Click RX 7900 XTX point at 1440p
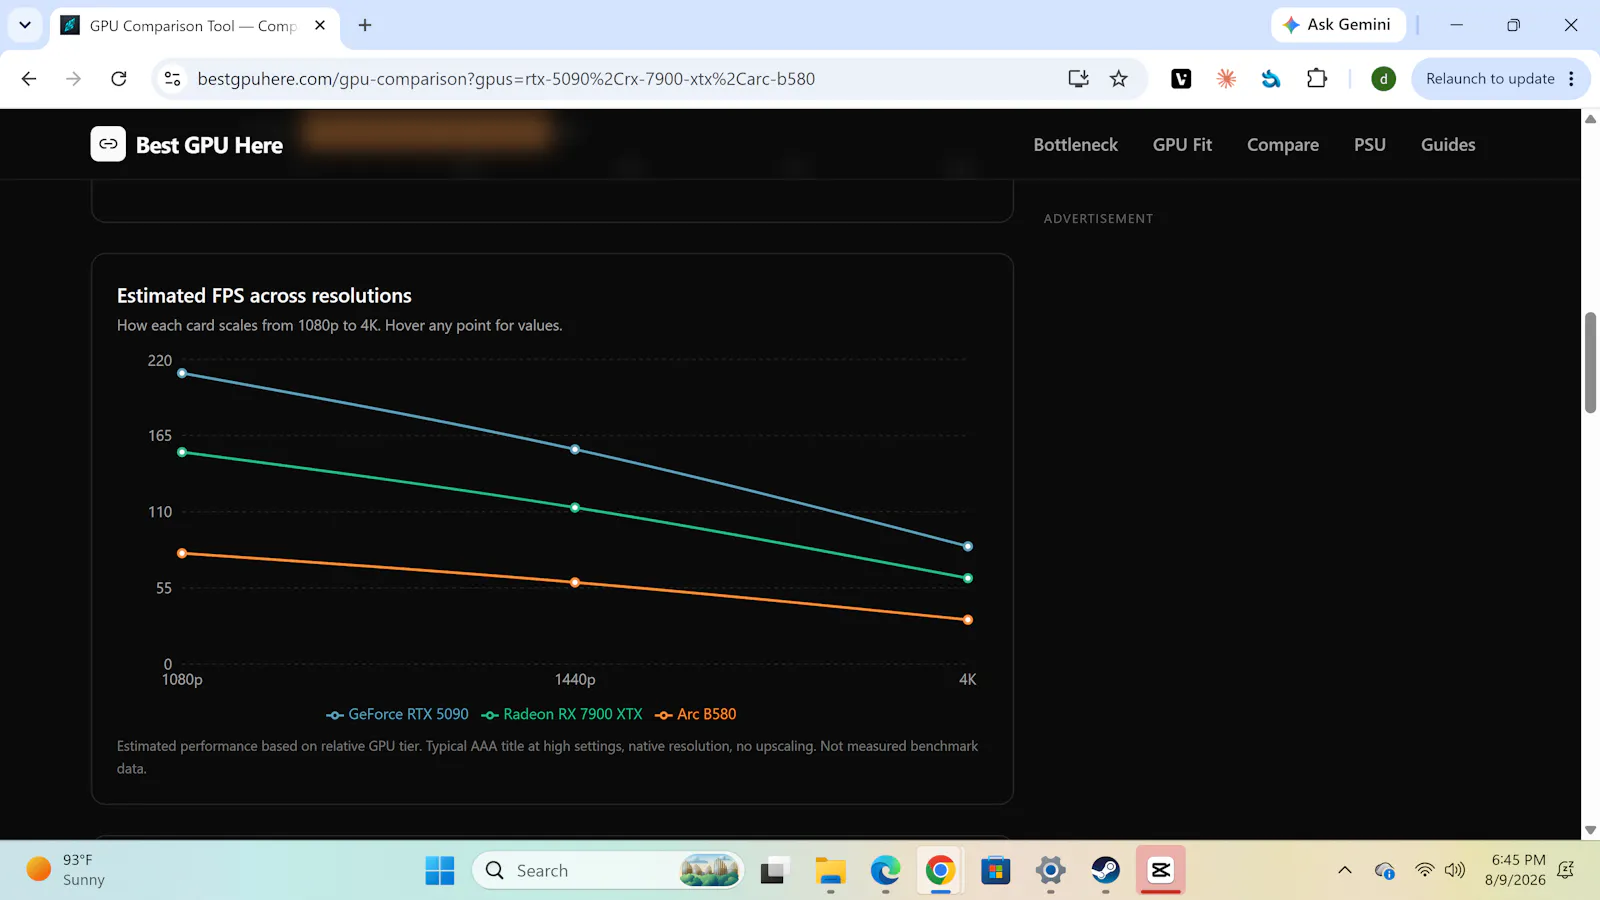The height and width of the screenshot is (900, 1600). pos(575,508)
